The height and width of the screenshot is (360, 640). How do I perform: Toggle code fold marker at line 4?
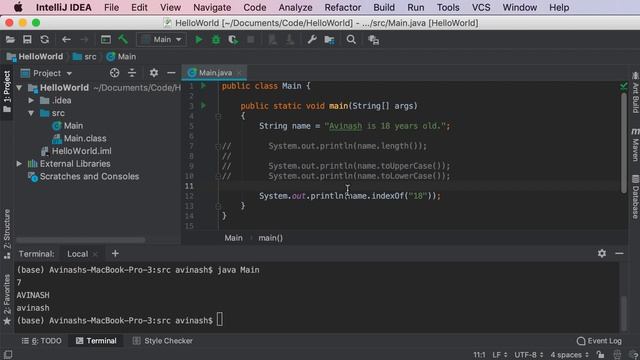218,116
